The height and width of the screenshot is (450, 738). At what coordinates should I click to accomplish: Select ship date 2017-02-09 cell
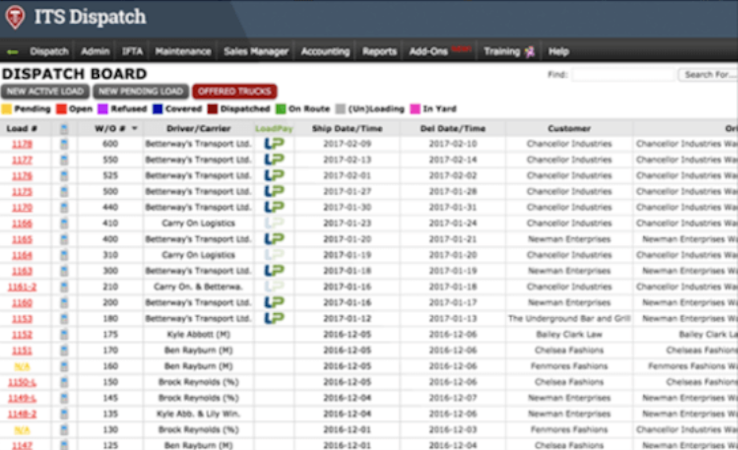pyautogui.click(x=347, y=144)
